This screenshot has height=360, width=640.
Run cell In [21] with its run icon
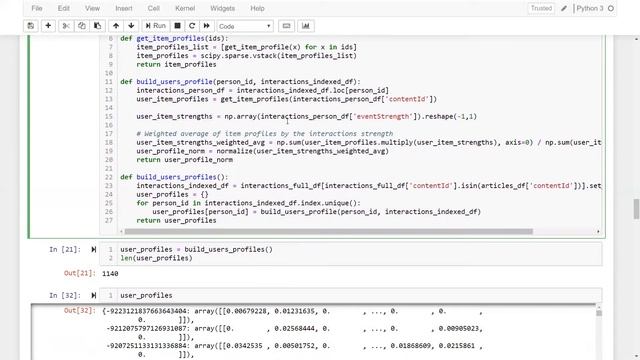93,249
